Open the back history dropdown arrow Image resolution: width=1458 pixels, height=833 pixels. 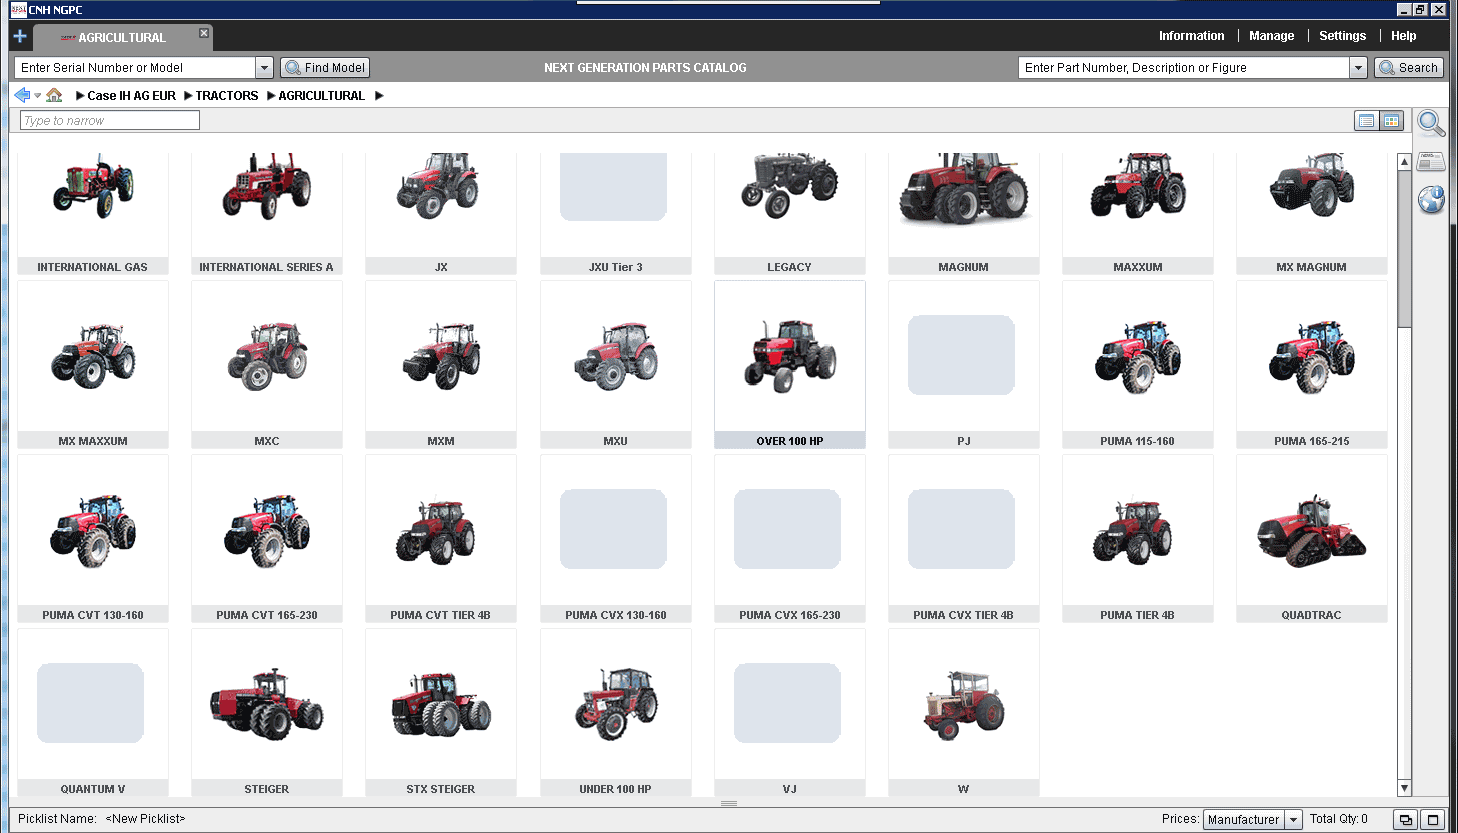[x=38, y=96]
